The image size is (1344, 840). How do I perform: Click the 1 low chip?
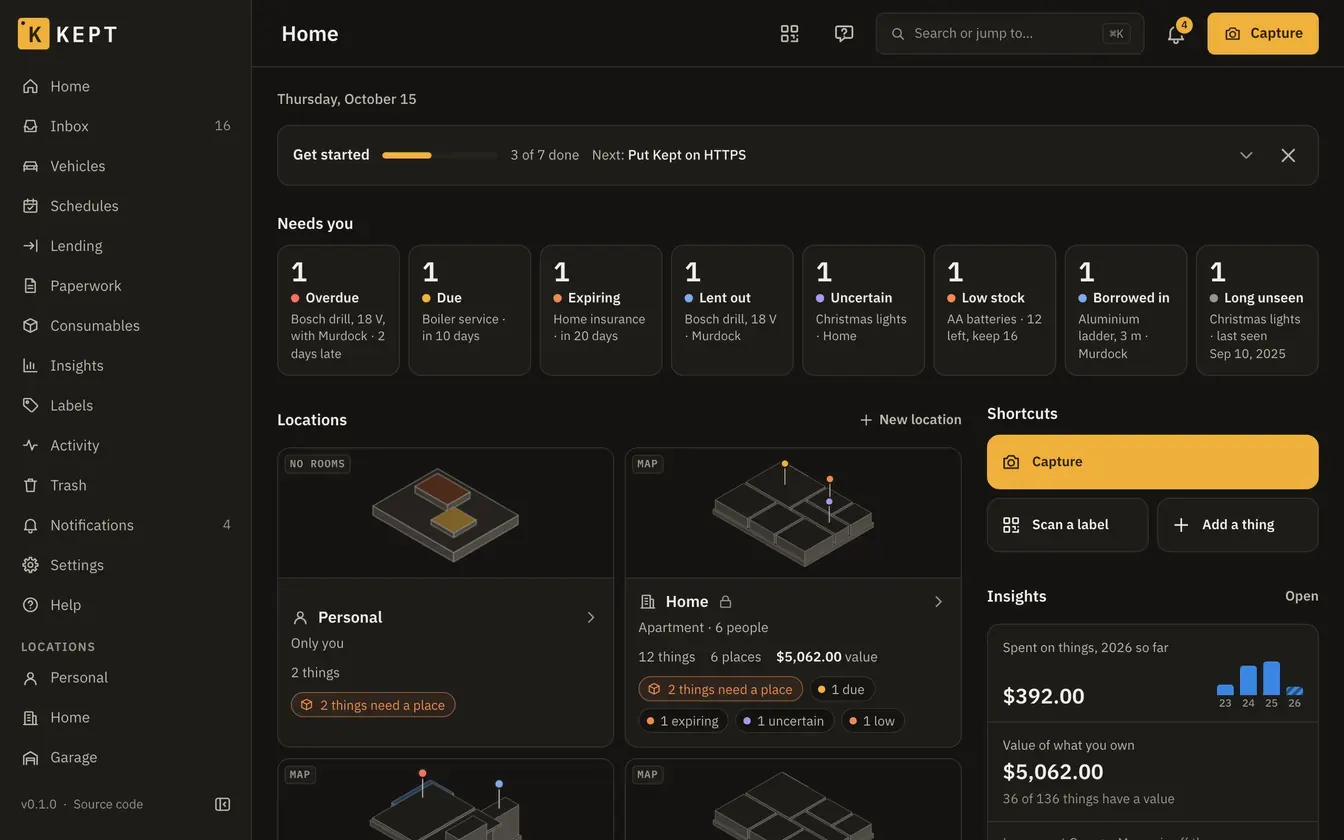coord(872,721)
